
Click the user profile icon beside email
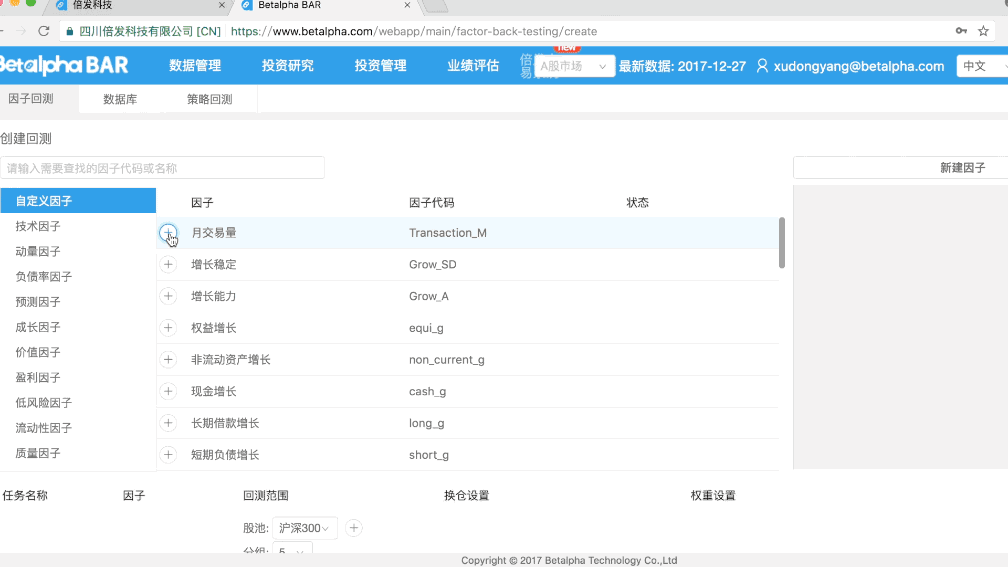click(762, 66)
